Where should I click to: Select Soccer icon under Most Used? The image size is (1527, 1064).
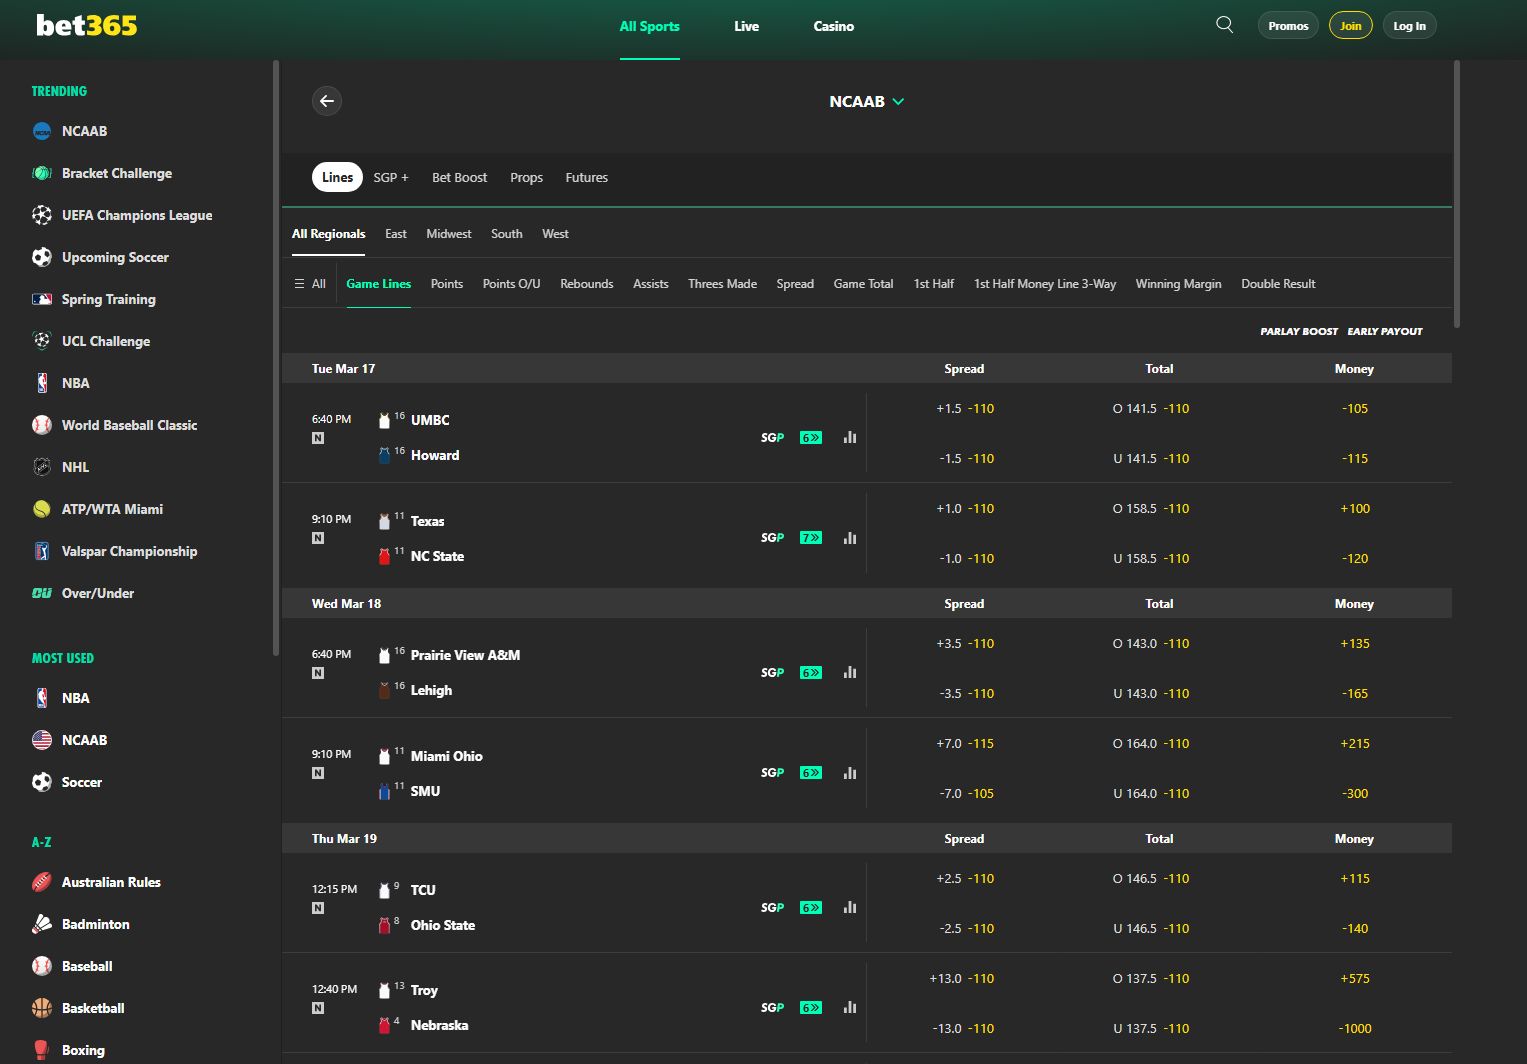[41, 782]
